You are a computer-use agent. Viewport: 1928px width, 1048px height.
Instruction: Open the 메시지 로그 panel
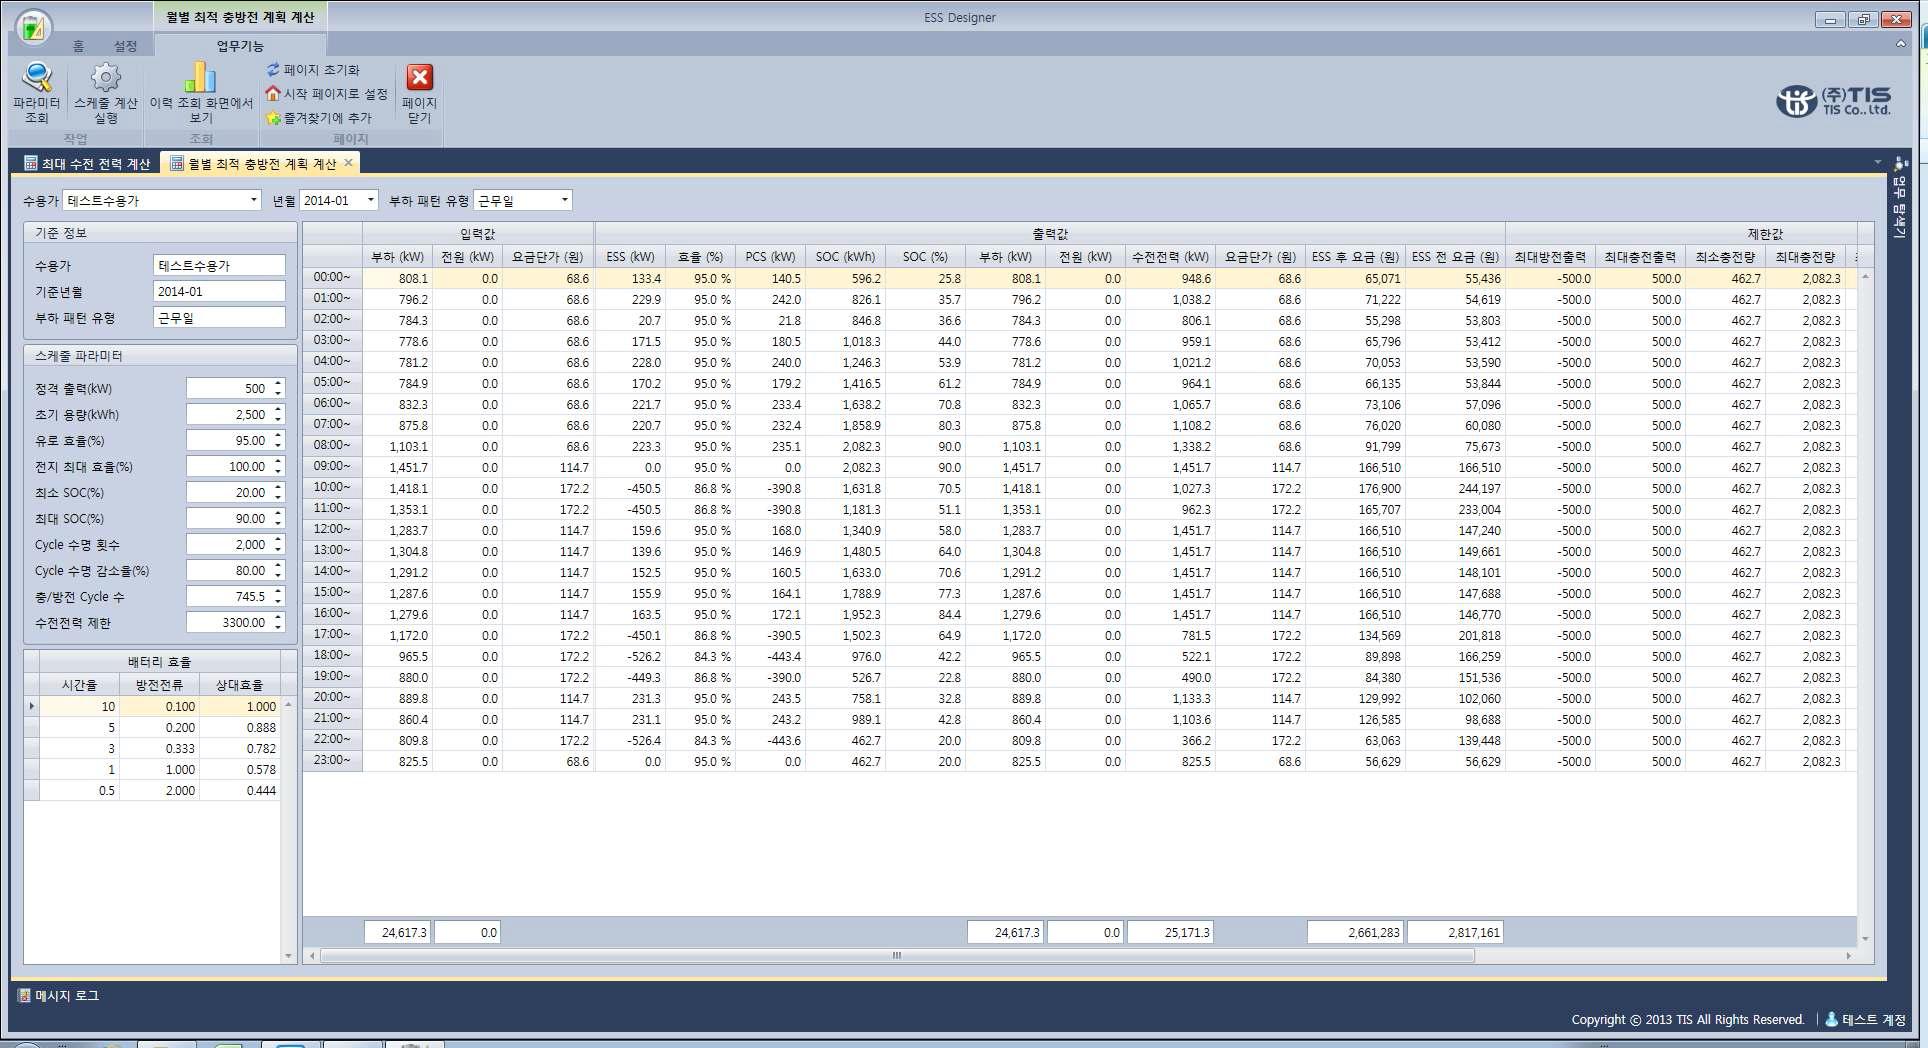coord(58,995)
